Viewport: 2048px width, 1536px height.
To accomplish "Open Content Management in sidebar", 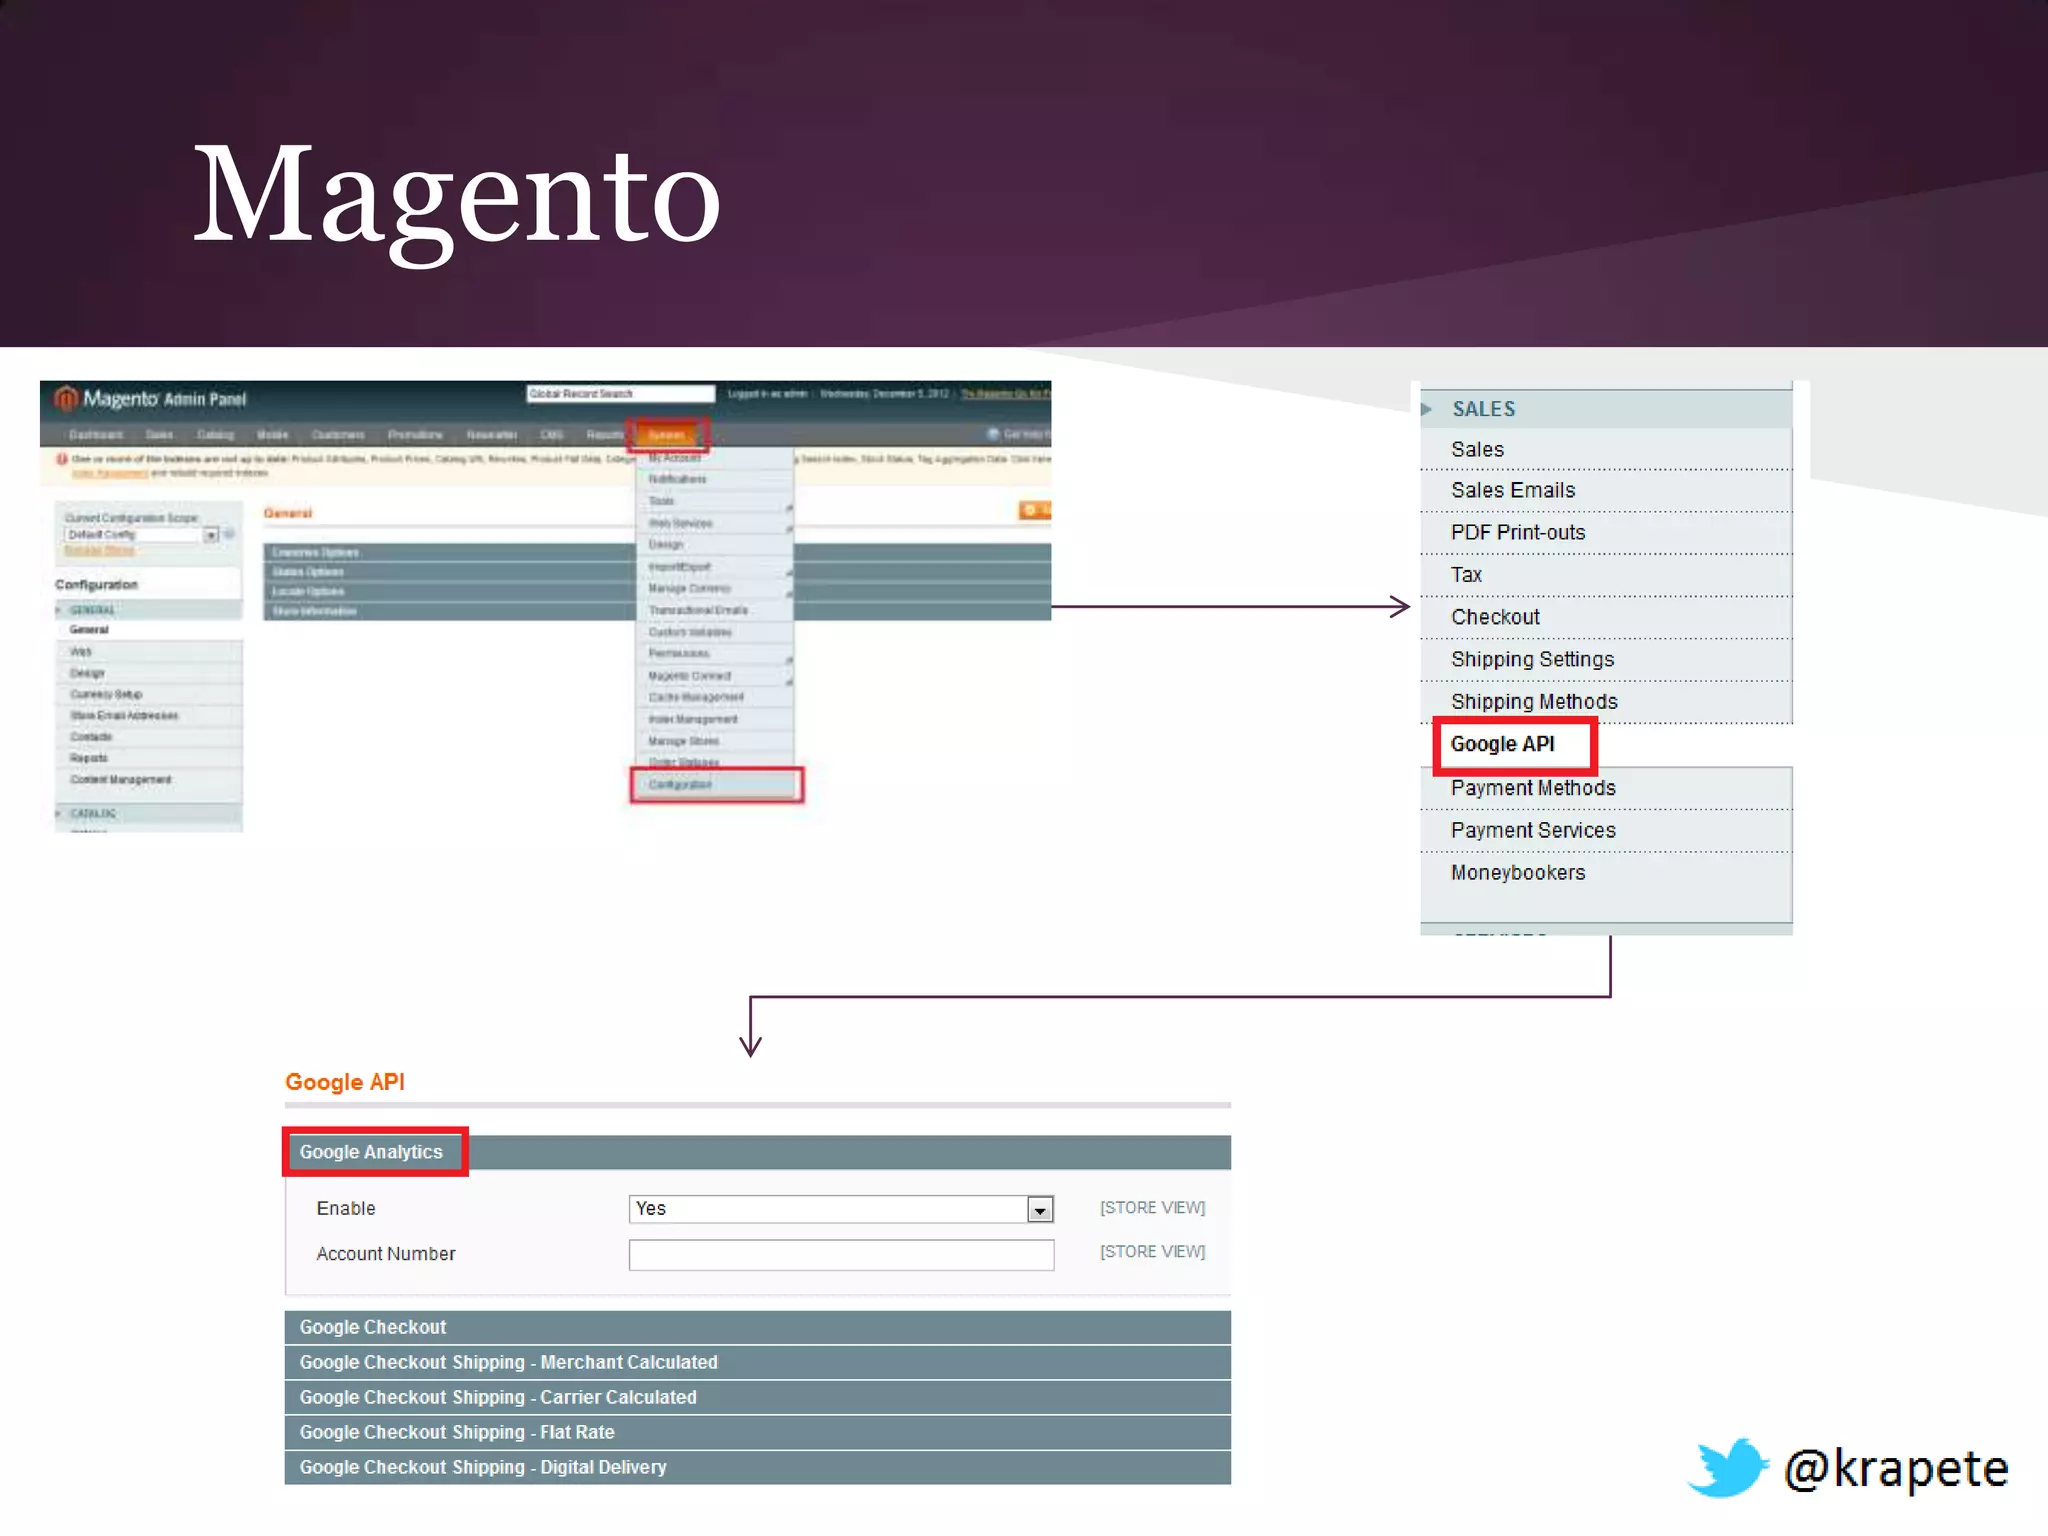I will click(148, 779).
